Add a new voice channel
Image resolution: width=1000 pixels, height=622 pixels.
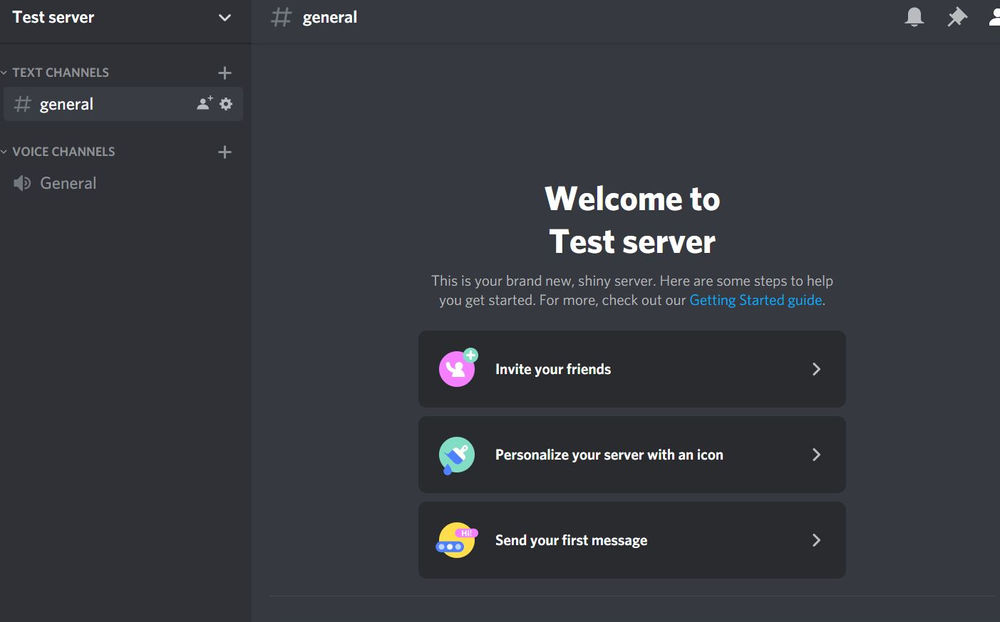tap(225, 151)
